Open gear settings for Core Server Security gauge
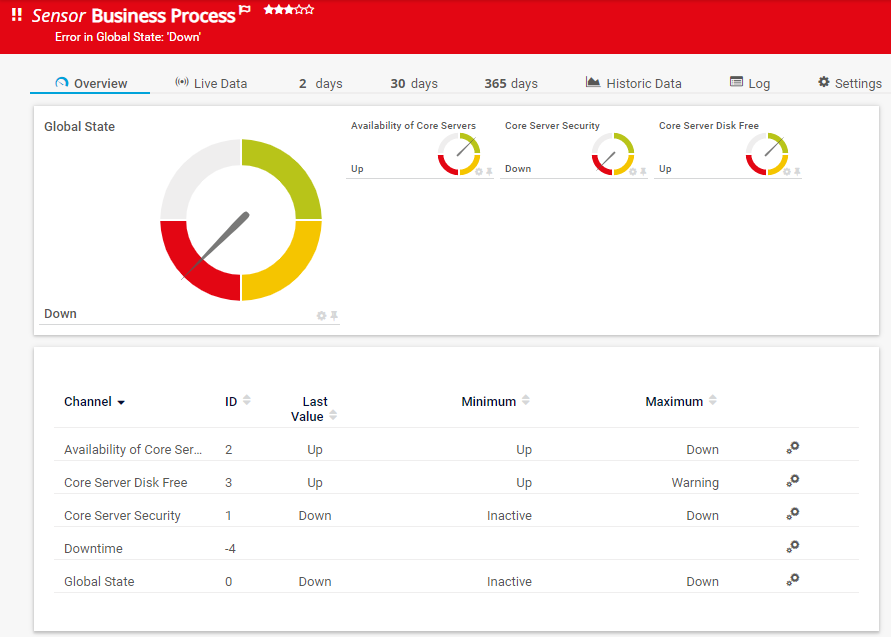Viewport: 891px width, 637px height. pos(633,172)
